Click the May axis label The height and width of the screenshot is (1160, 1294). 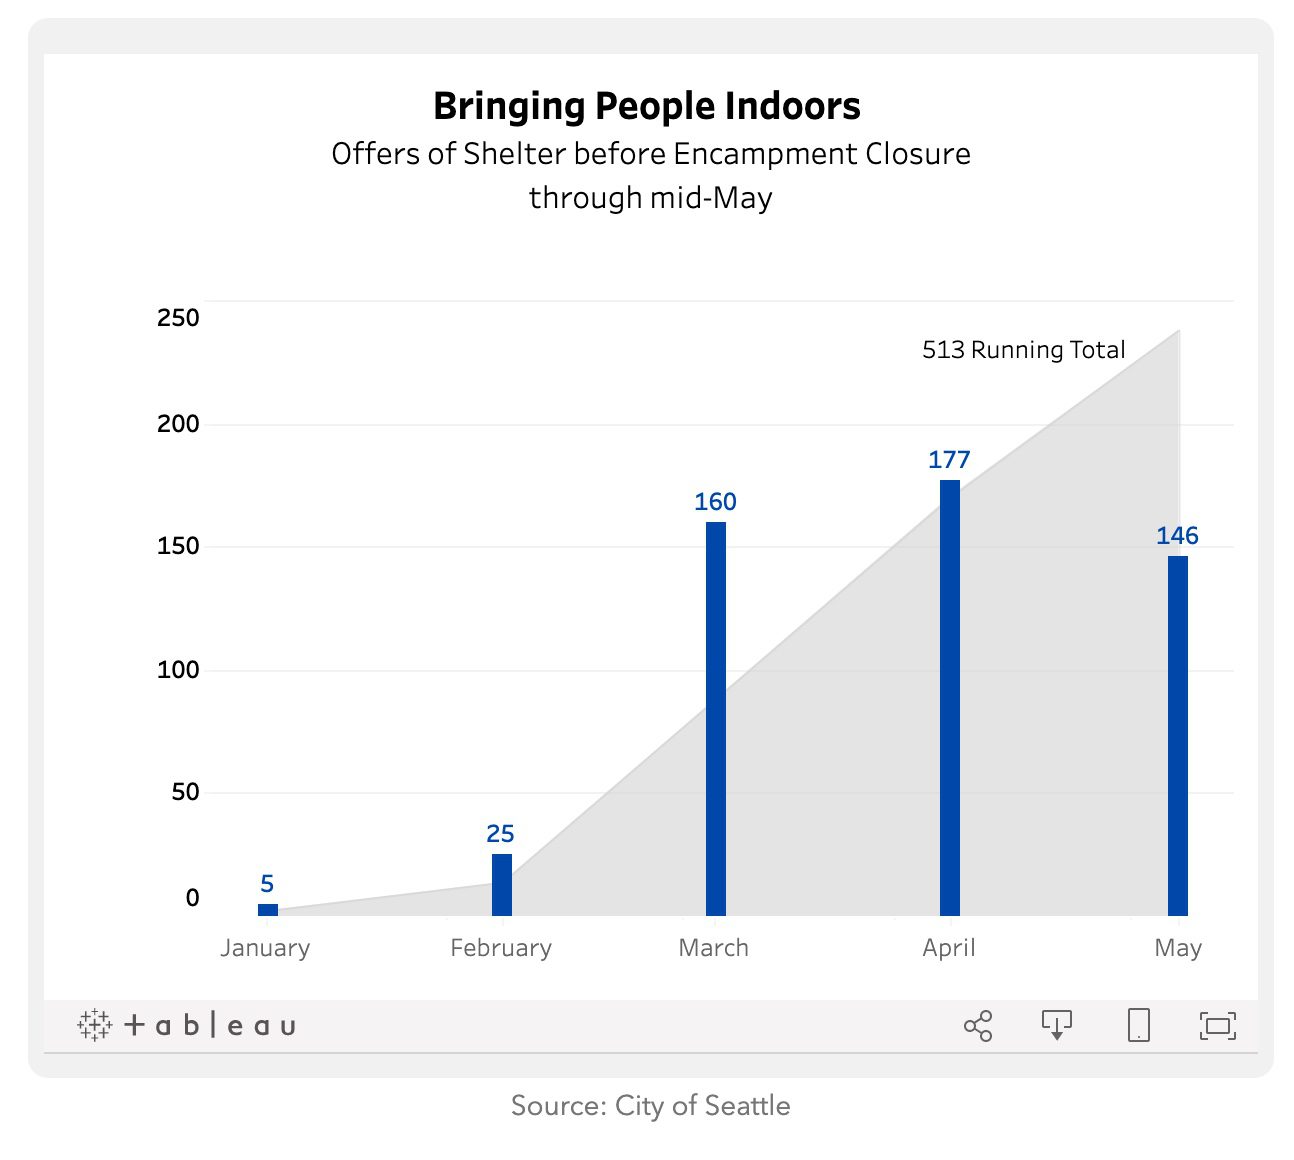[x=1177, y=948]
